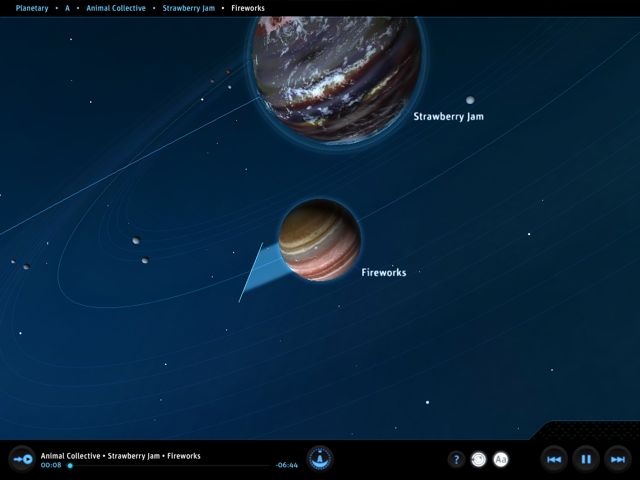Select the moon right of Strawberry Jam planet
Viewport: 640px width, 480px height.
[x=470, y=100]
